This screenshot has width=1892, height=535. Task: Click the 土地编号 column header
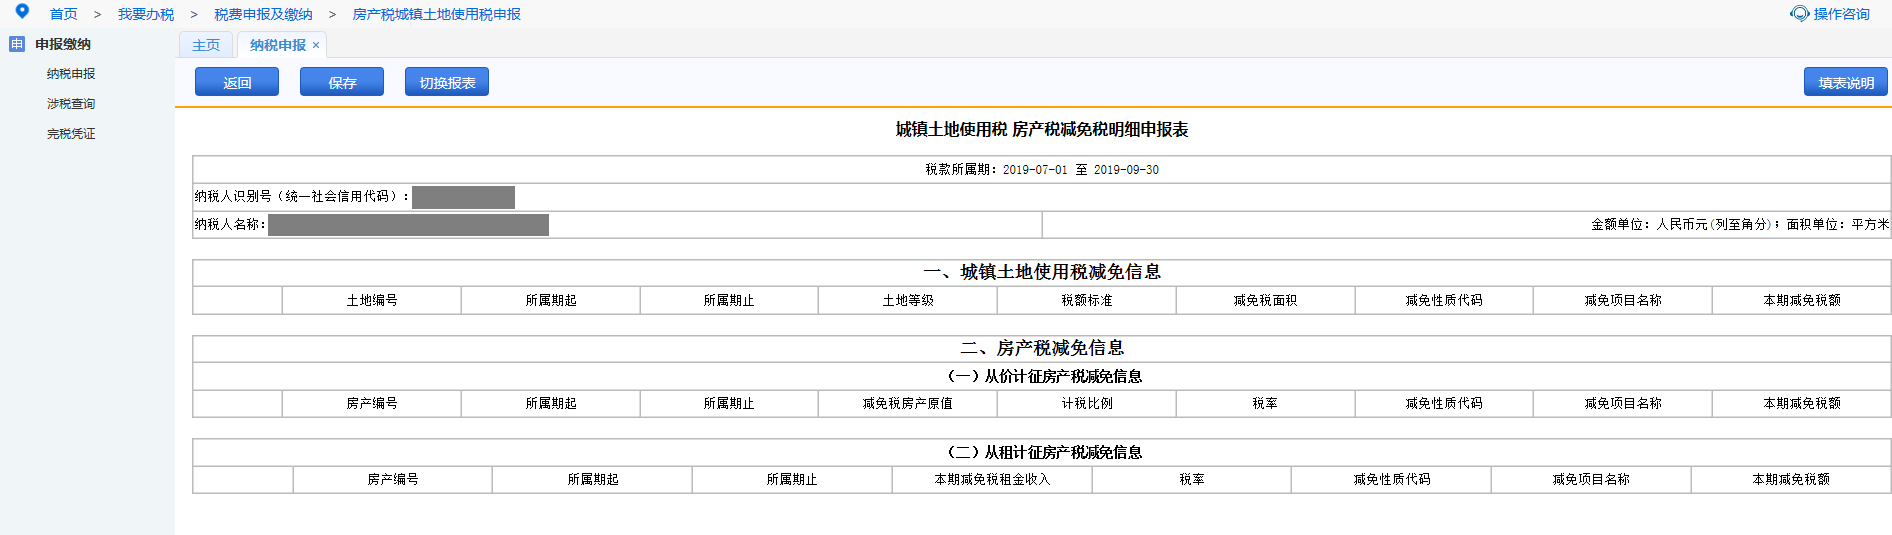pos(372,300)
